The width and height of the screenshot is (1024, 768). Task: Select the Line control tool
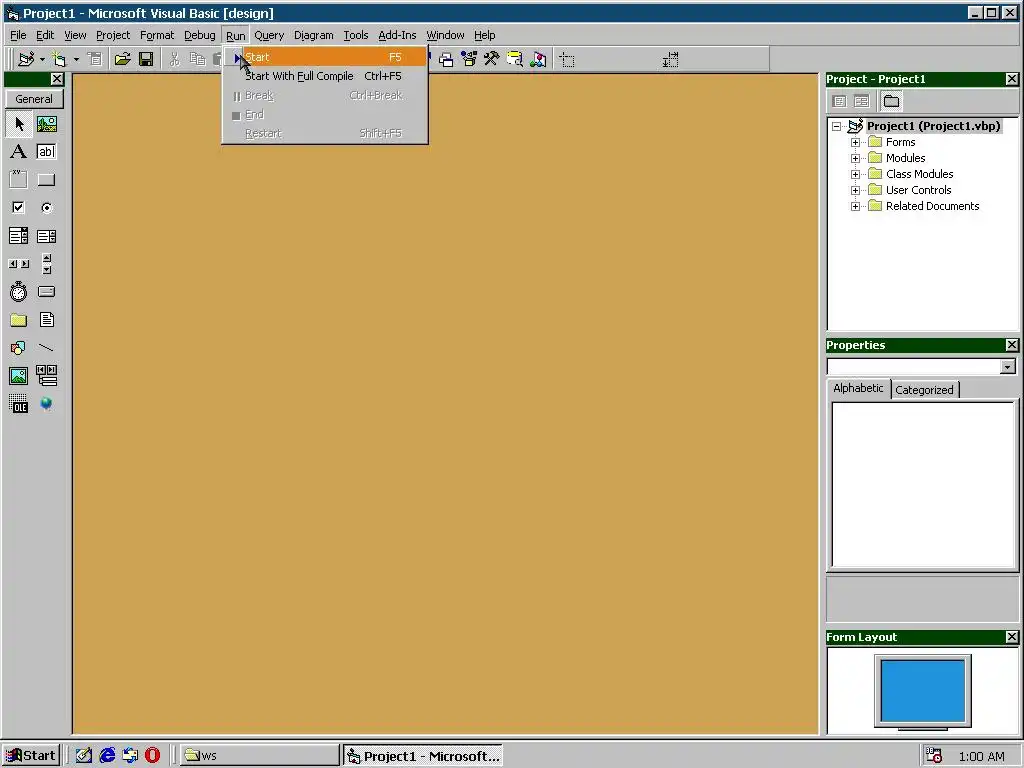click(x=46, y=348)
